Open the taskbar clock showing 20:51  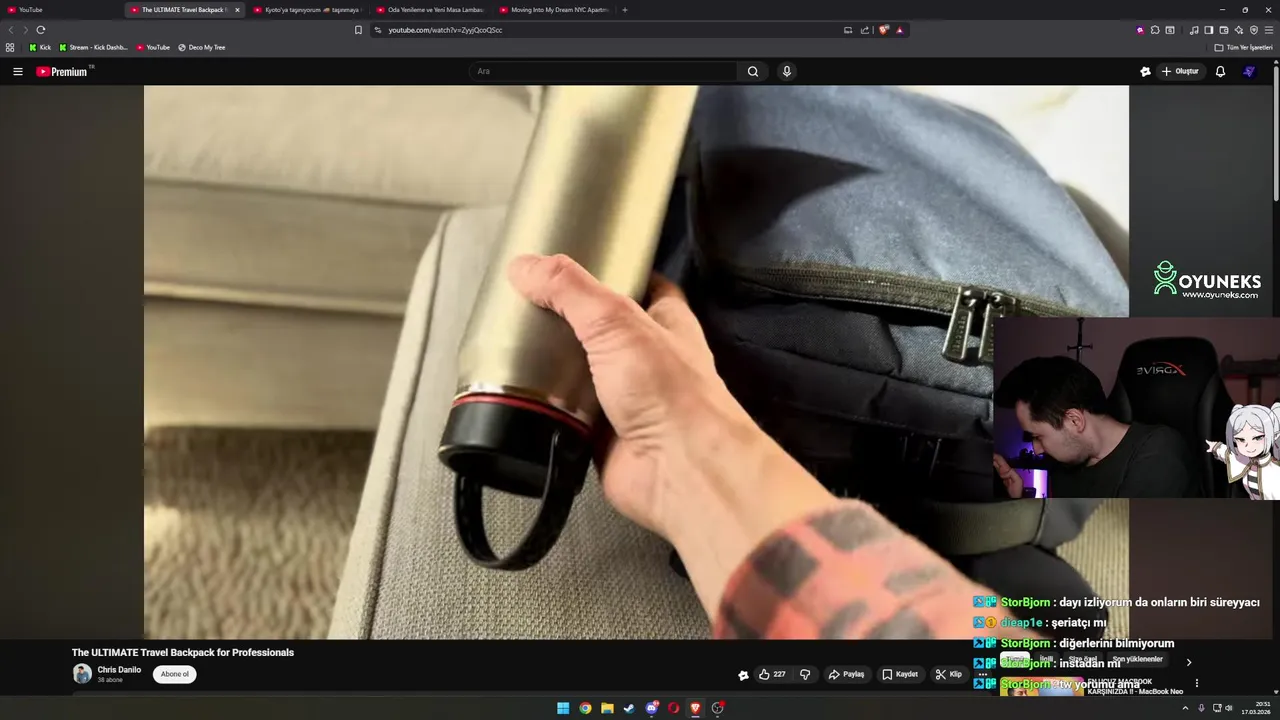(1256, 708)
